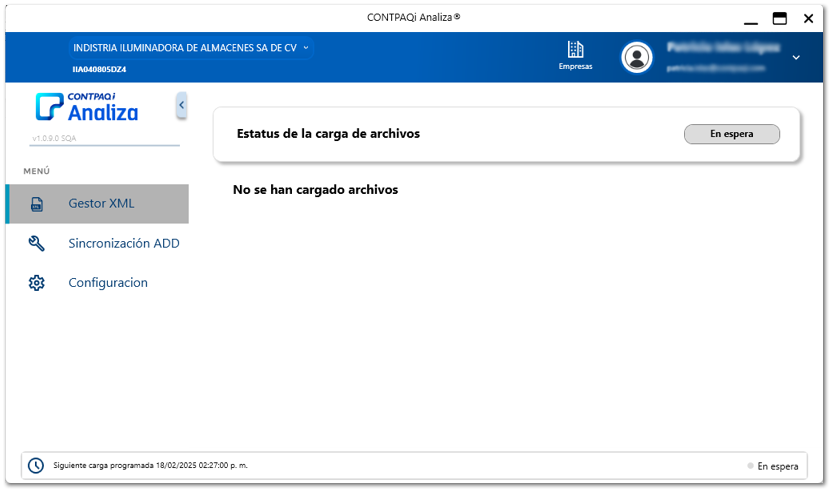This screenshot has height=492, width=832.
Task: Maximize the CONTPAQi Analiza window
Action: (779, 19)
